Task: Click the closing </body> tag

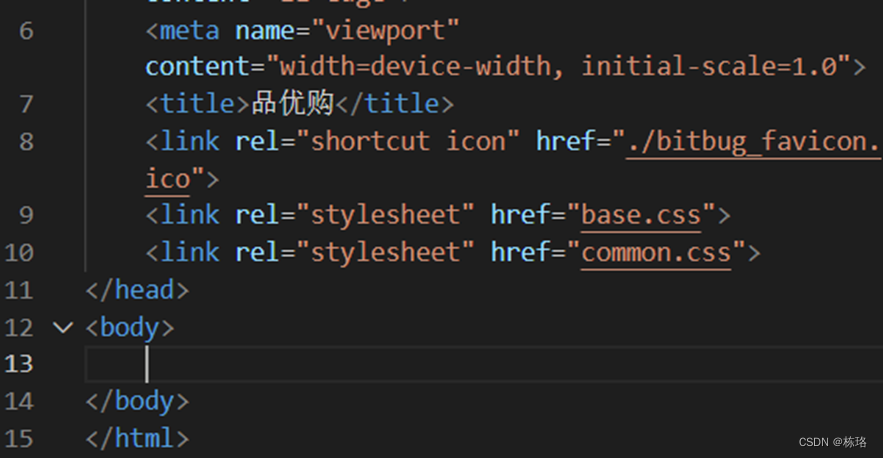Action: [x=137, y=402]
